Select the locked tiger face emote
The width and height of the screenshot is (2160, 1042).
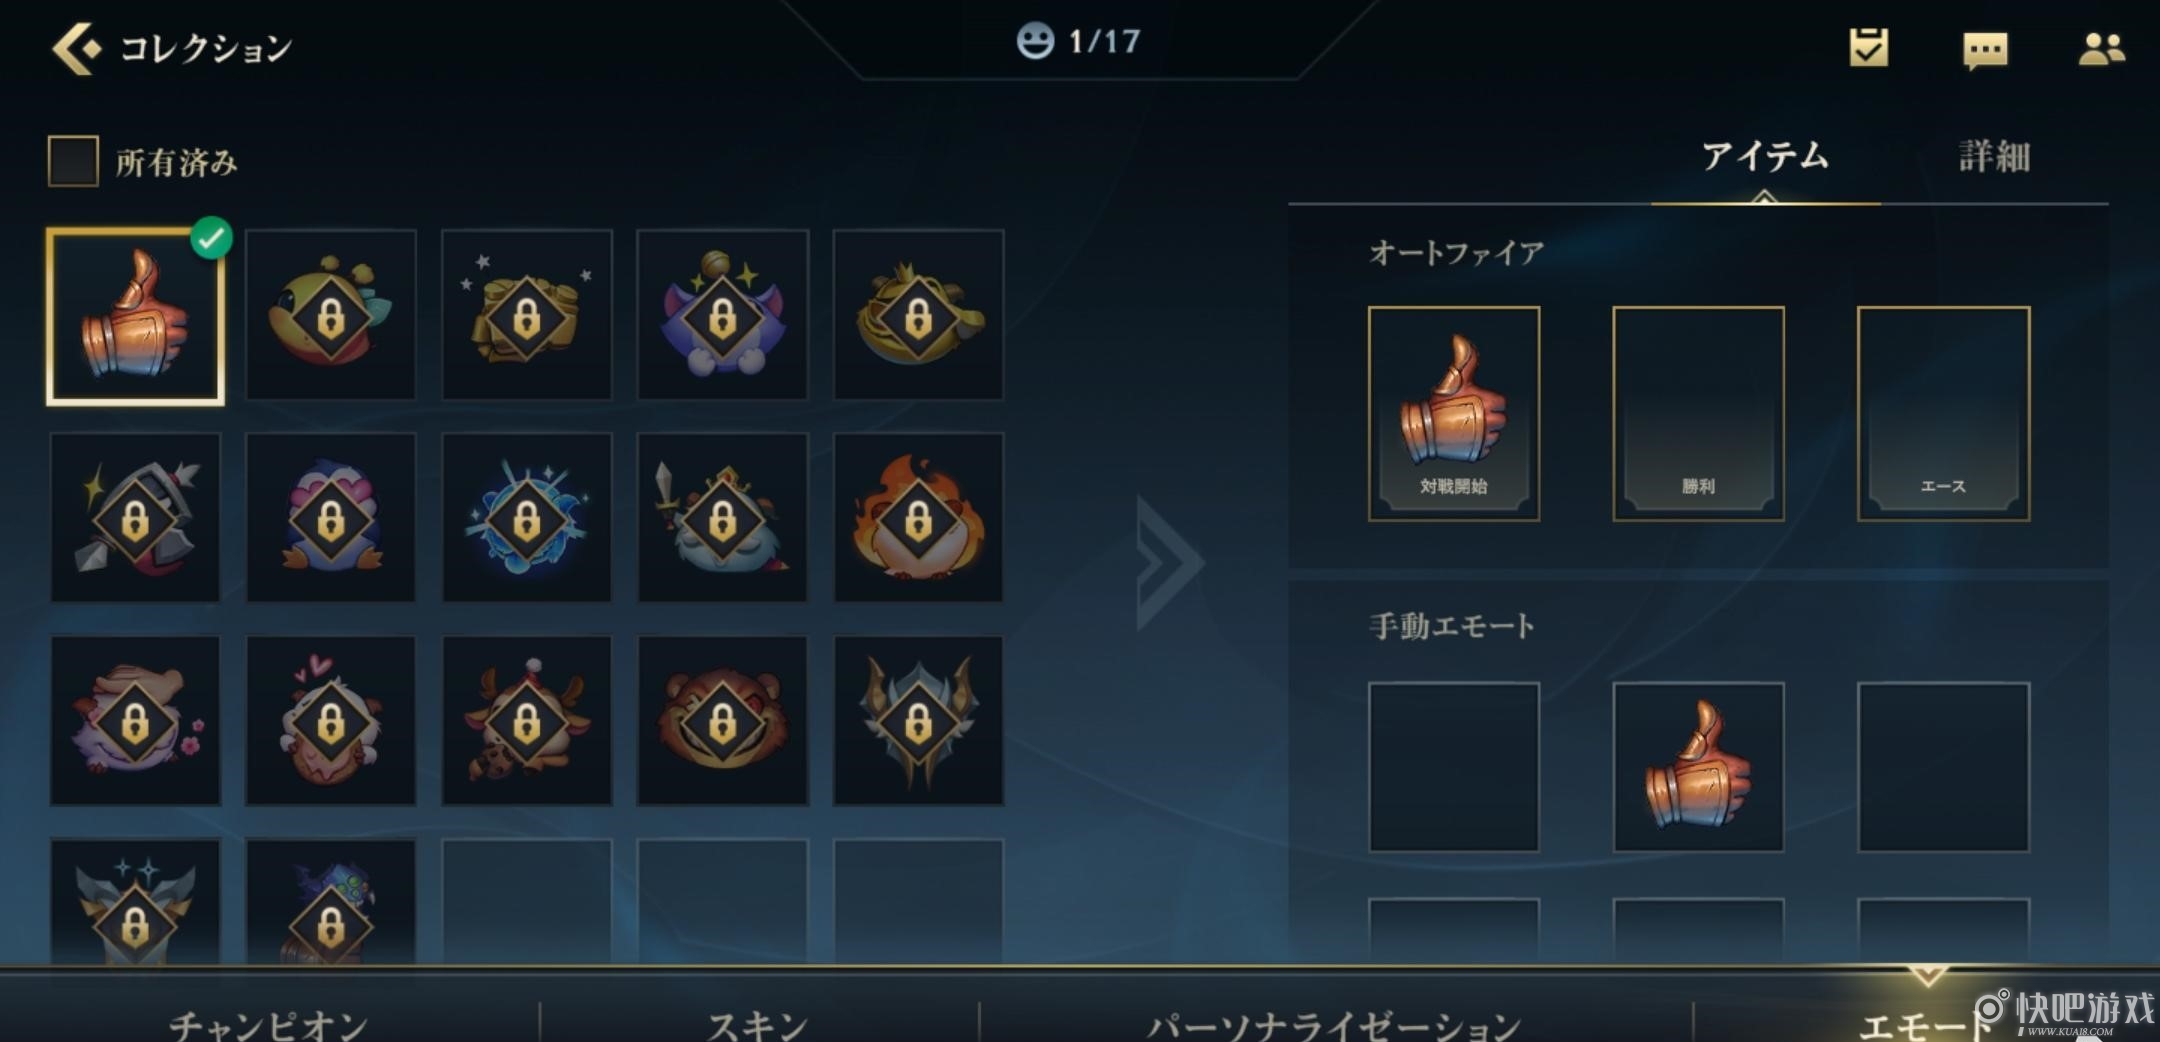coord(722,720)
